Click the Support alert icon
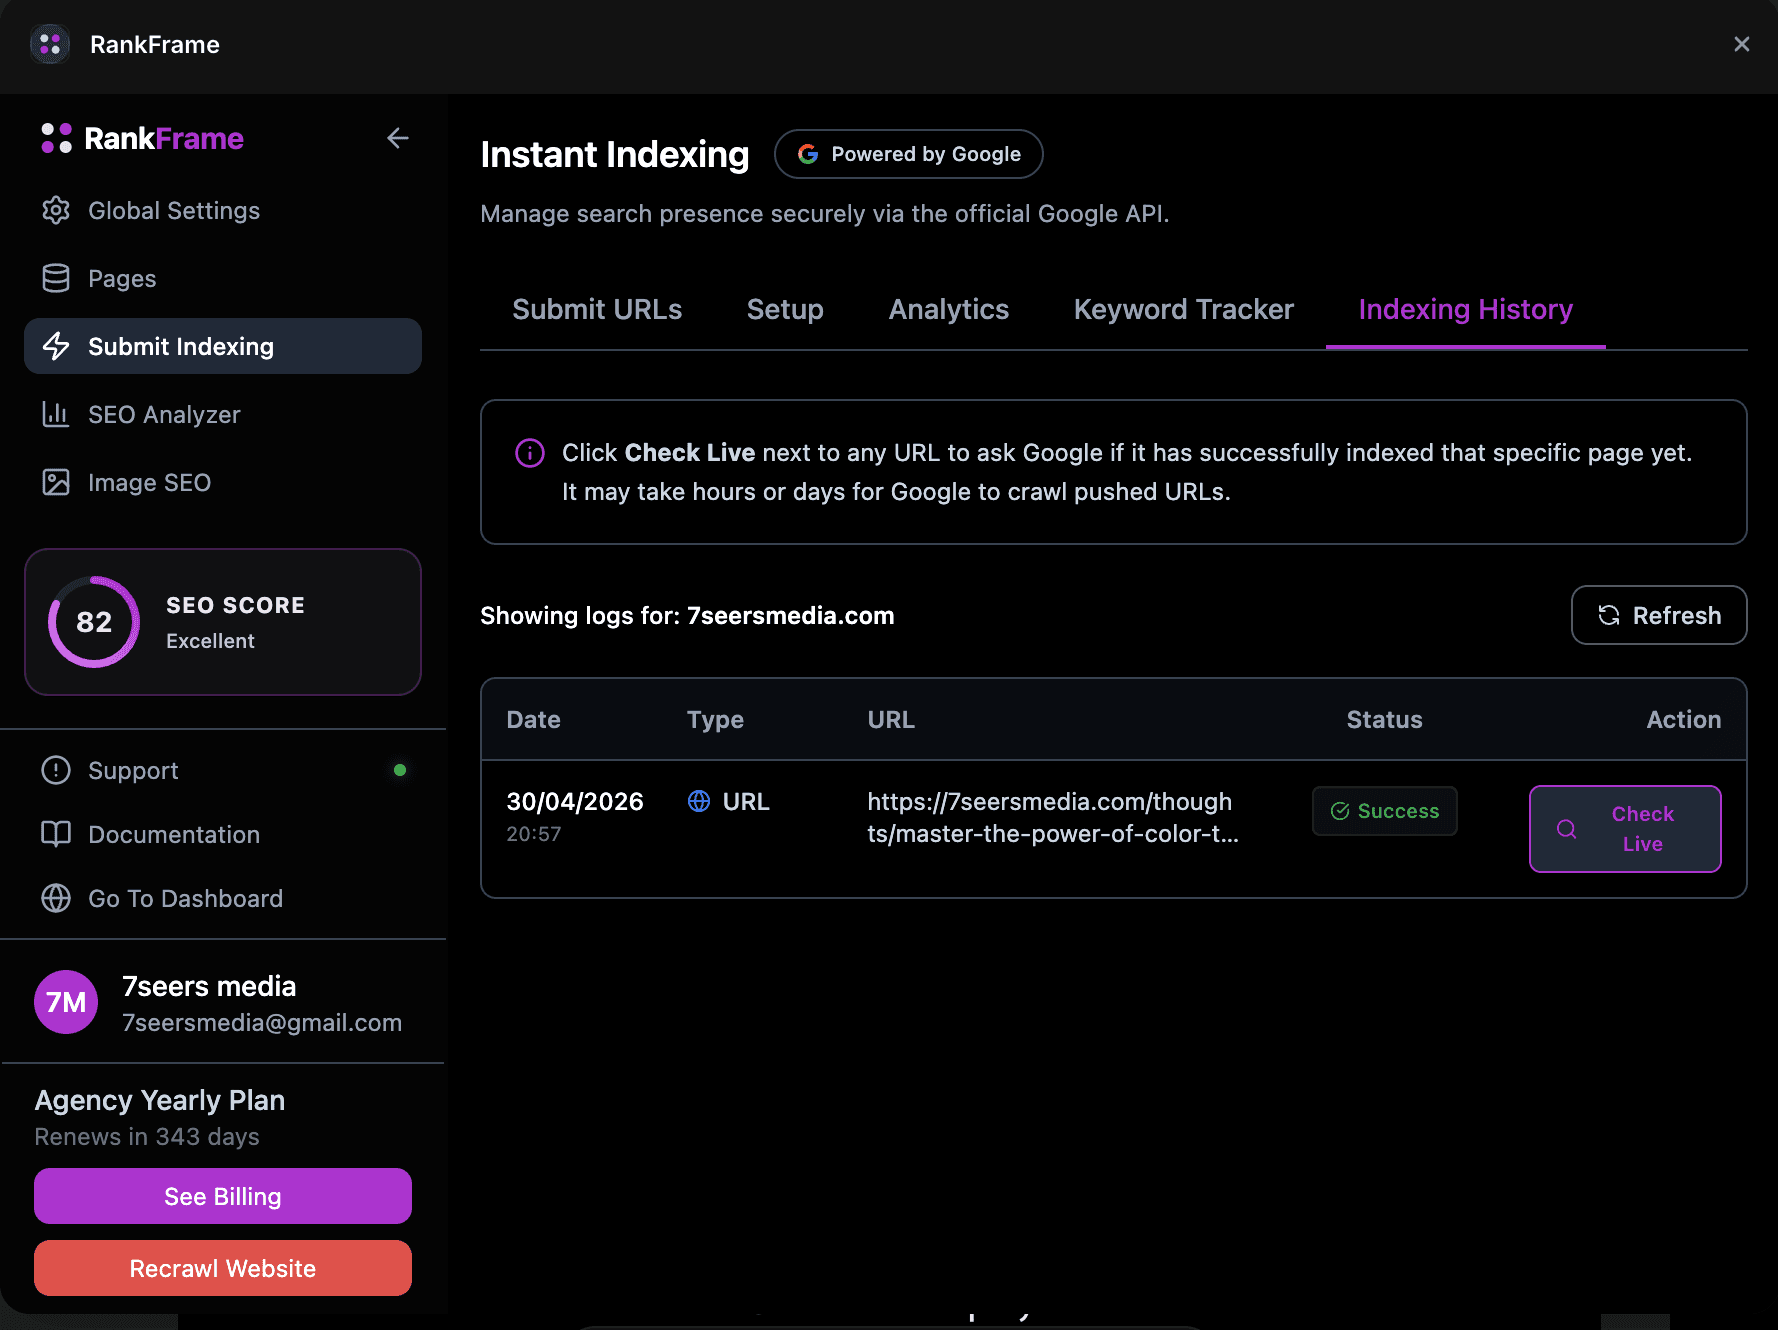Screen dimensions: 1778x1330 [x=56, y=770]
